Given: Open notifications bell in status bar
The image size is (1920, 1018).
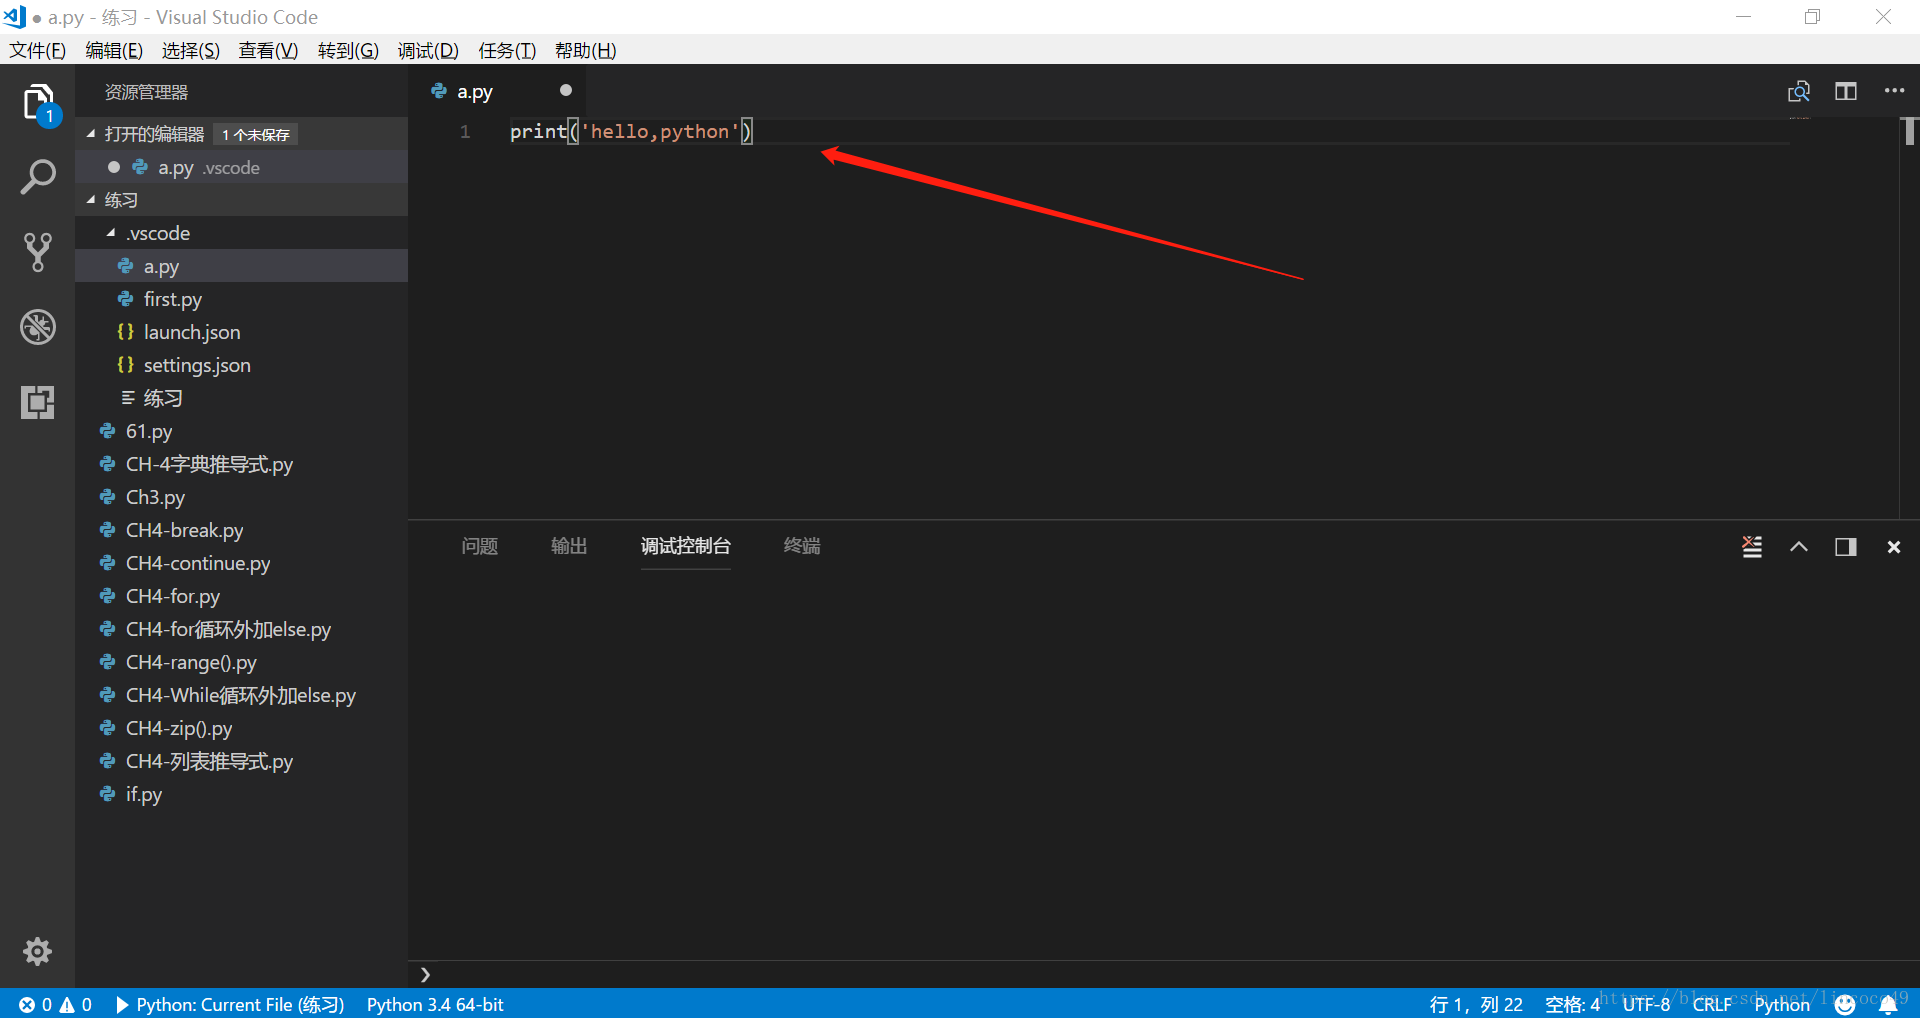Looking at the screenshot, I should [x=1888, y=1004].
